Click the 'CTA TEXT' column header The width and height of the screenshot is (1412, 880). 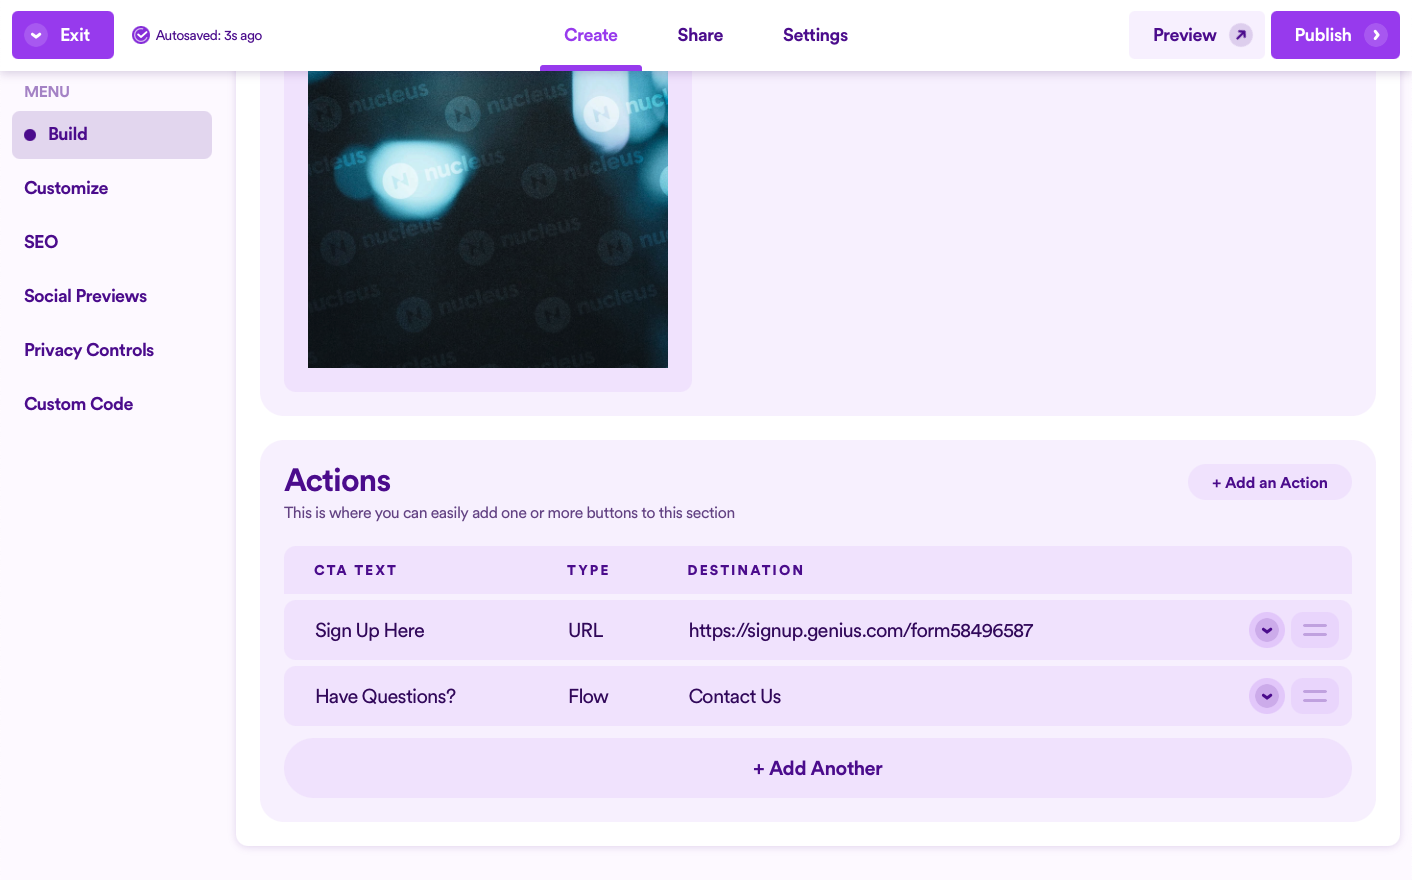(x=356, y=570)
